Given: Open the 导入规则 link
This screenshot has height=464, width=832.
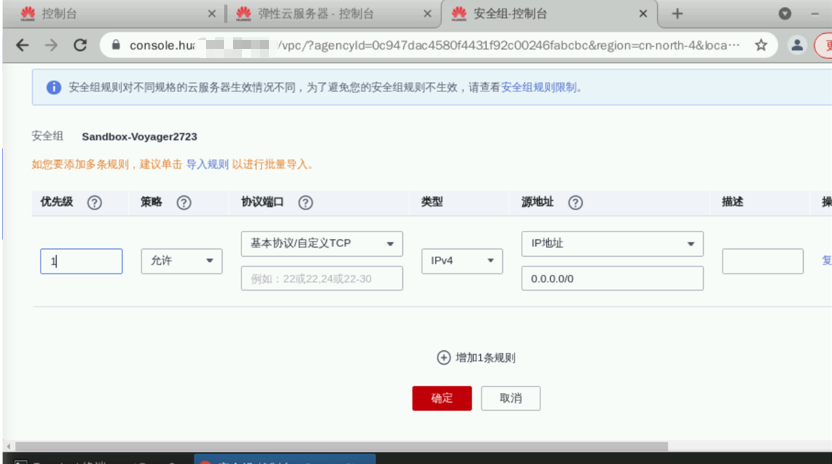Looking at the screenshot, I should (x=207, y=164).
